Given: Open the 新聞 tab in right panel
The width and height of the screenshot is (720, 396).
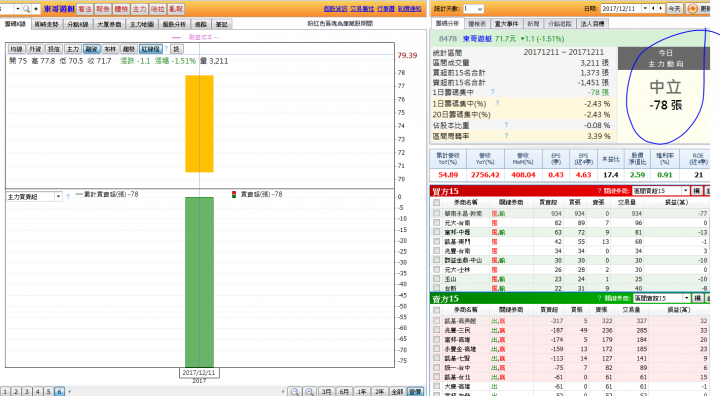Looking at the screenshot, I should point(533,23).
